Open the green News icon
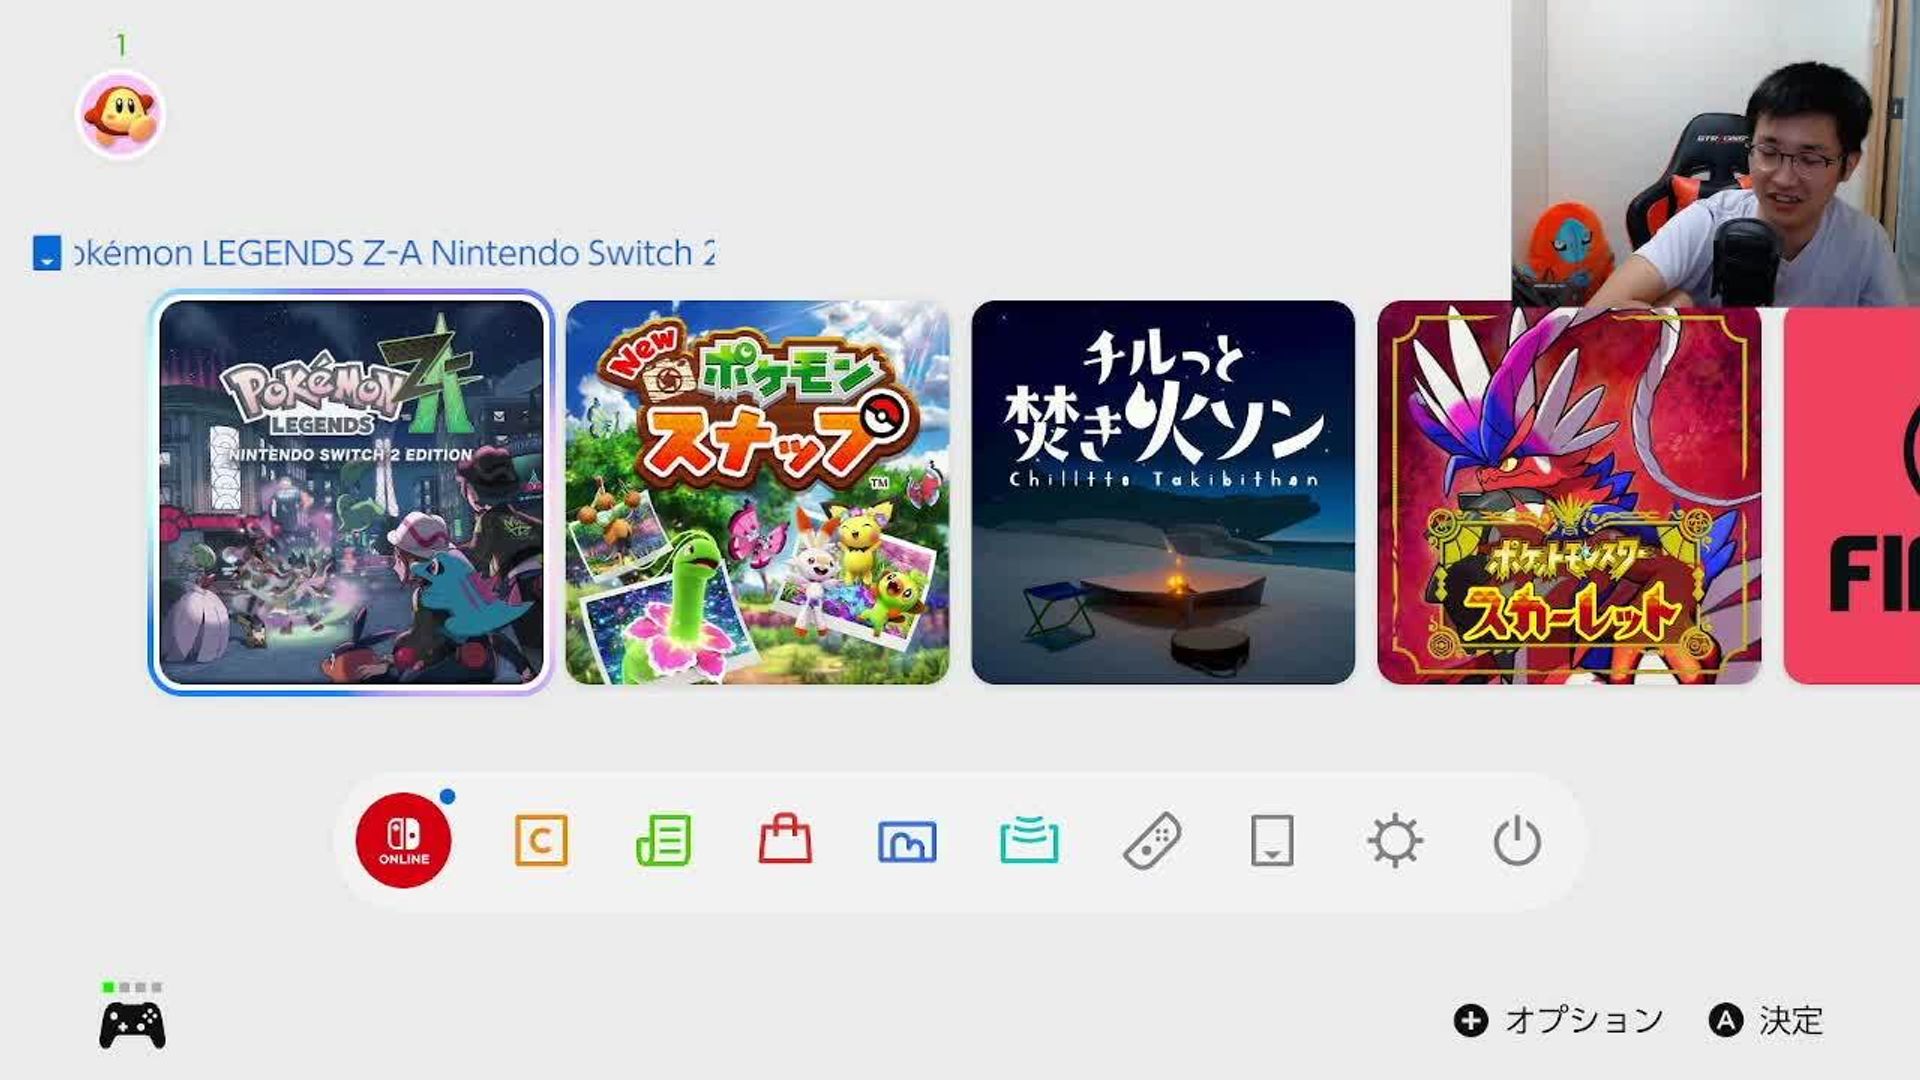This screenshot has width=1920, height=1080. pos(663,840)
